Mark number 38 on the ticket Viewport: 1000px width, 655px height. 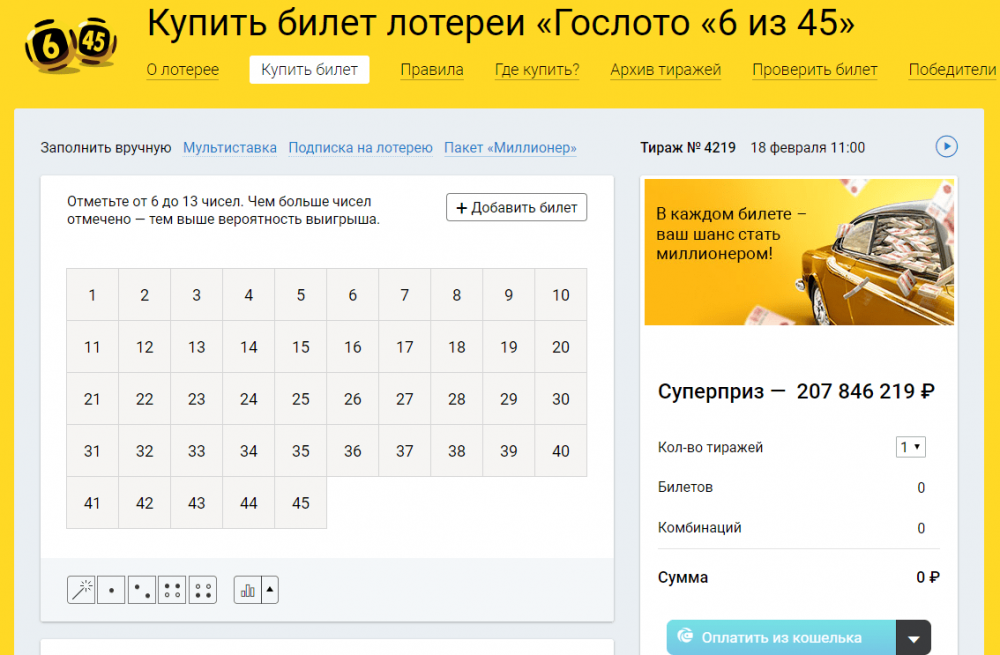[457, 451]
